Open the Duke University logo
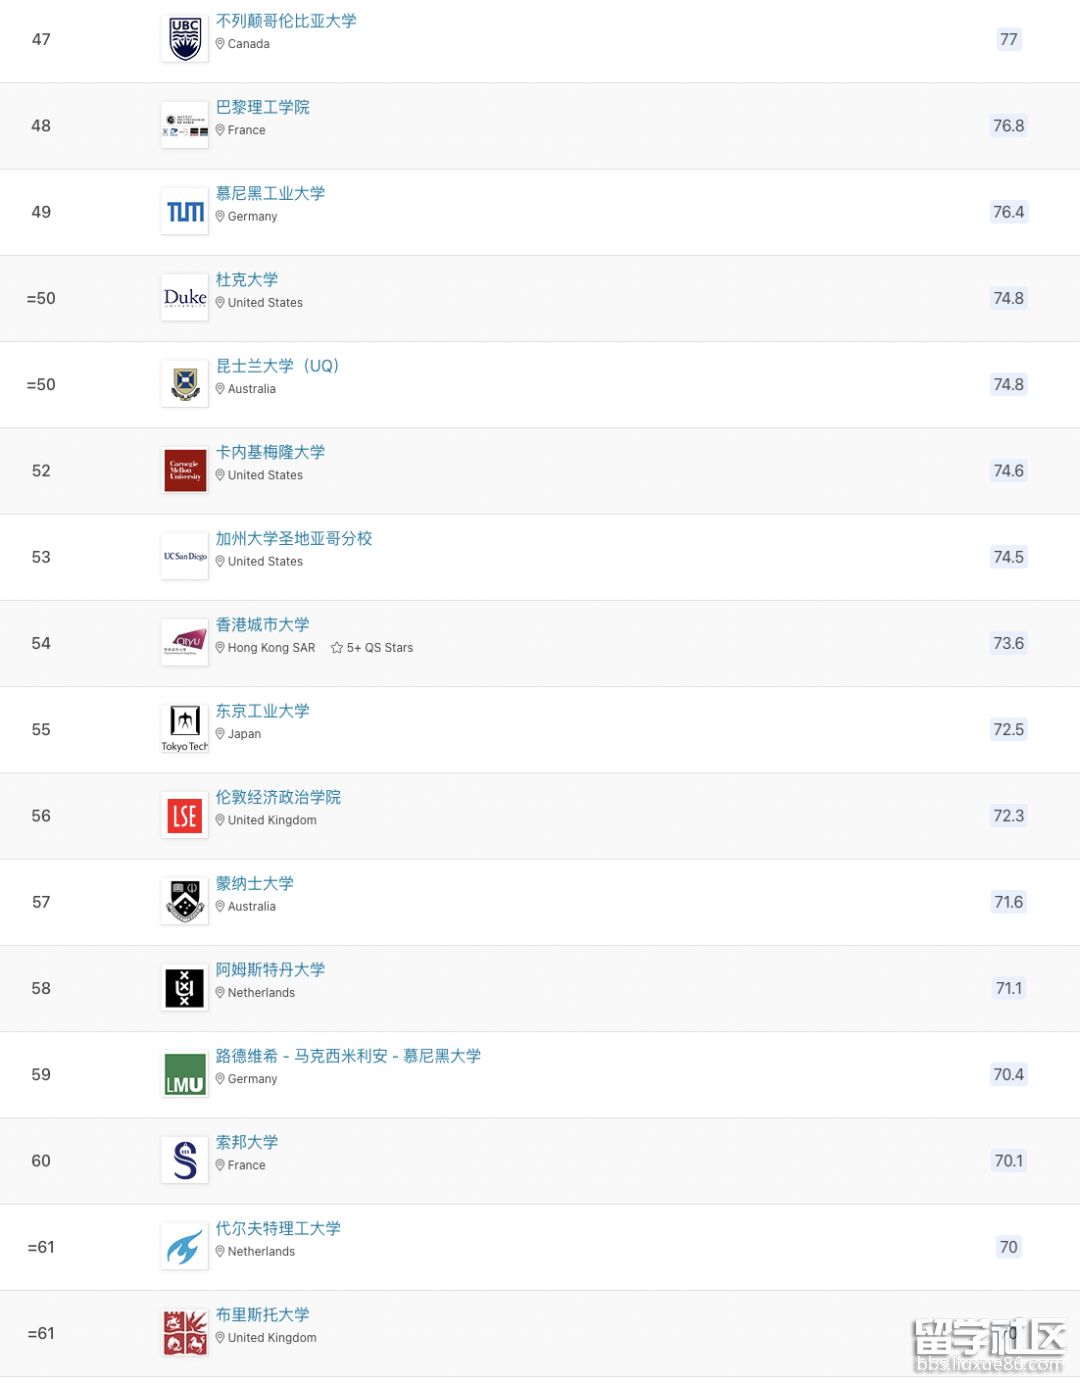Viewport: 1080px width, 1386px height. click(x=185, y=298)
